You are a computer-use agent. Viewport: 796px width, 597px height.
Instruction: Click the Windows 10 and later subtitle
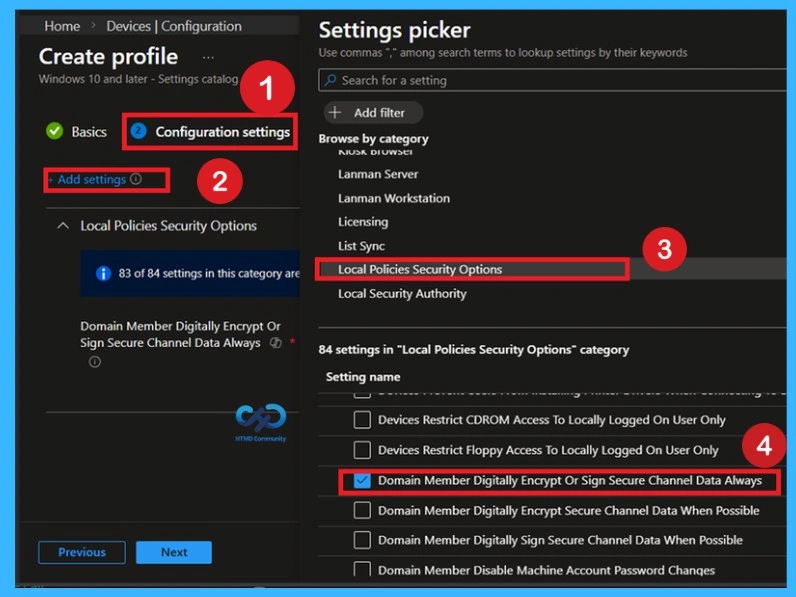pos(138,79)
